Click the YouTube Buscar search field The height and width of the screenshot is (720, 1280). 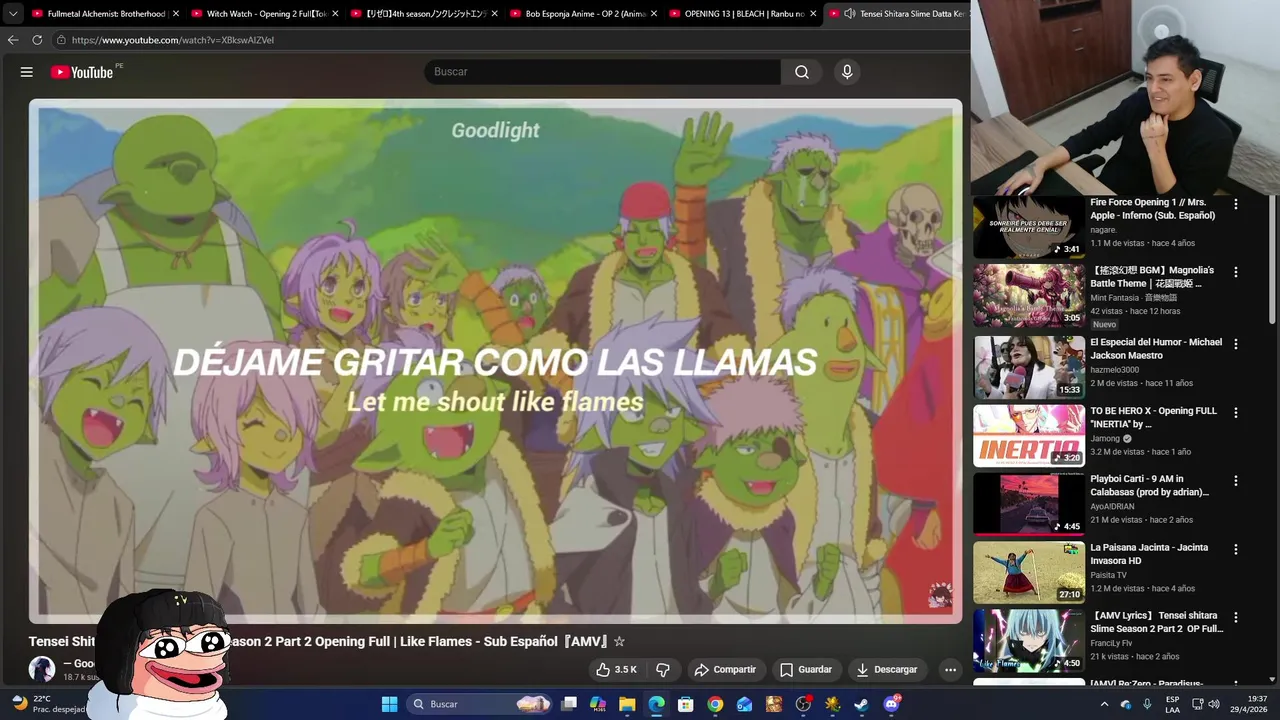point(603,72)
